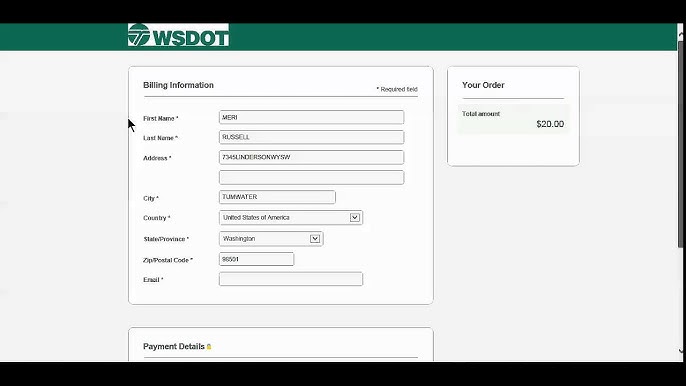Viewport: 686px width, 386px height.
Task: Click the "Zip/Postal Code *" label
Action: pyautogui.click(x=168, y=260)
